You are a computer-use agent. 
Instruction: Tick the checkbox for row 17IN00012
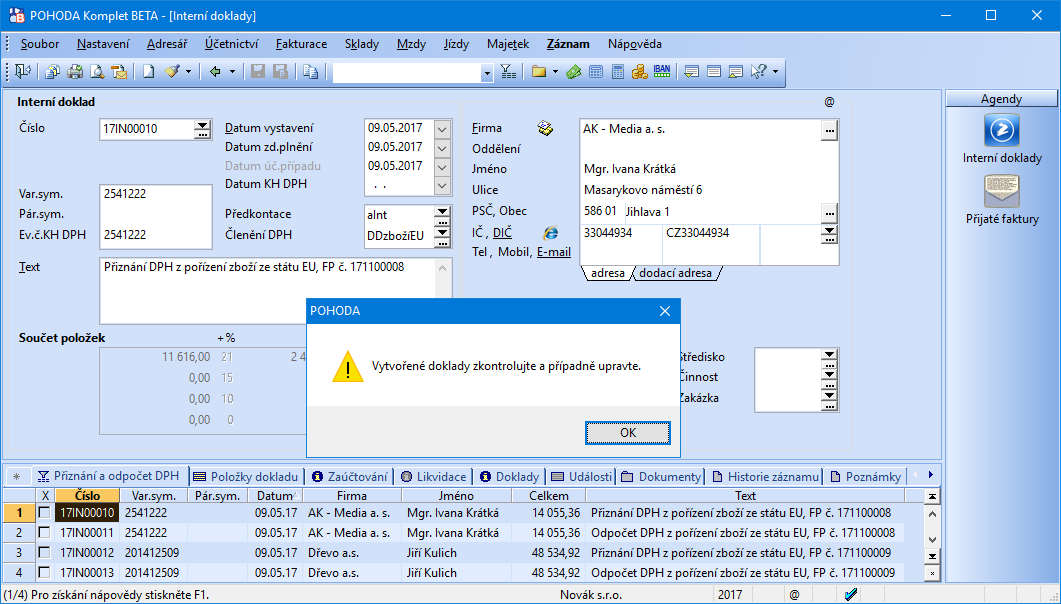point(44,553)
